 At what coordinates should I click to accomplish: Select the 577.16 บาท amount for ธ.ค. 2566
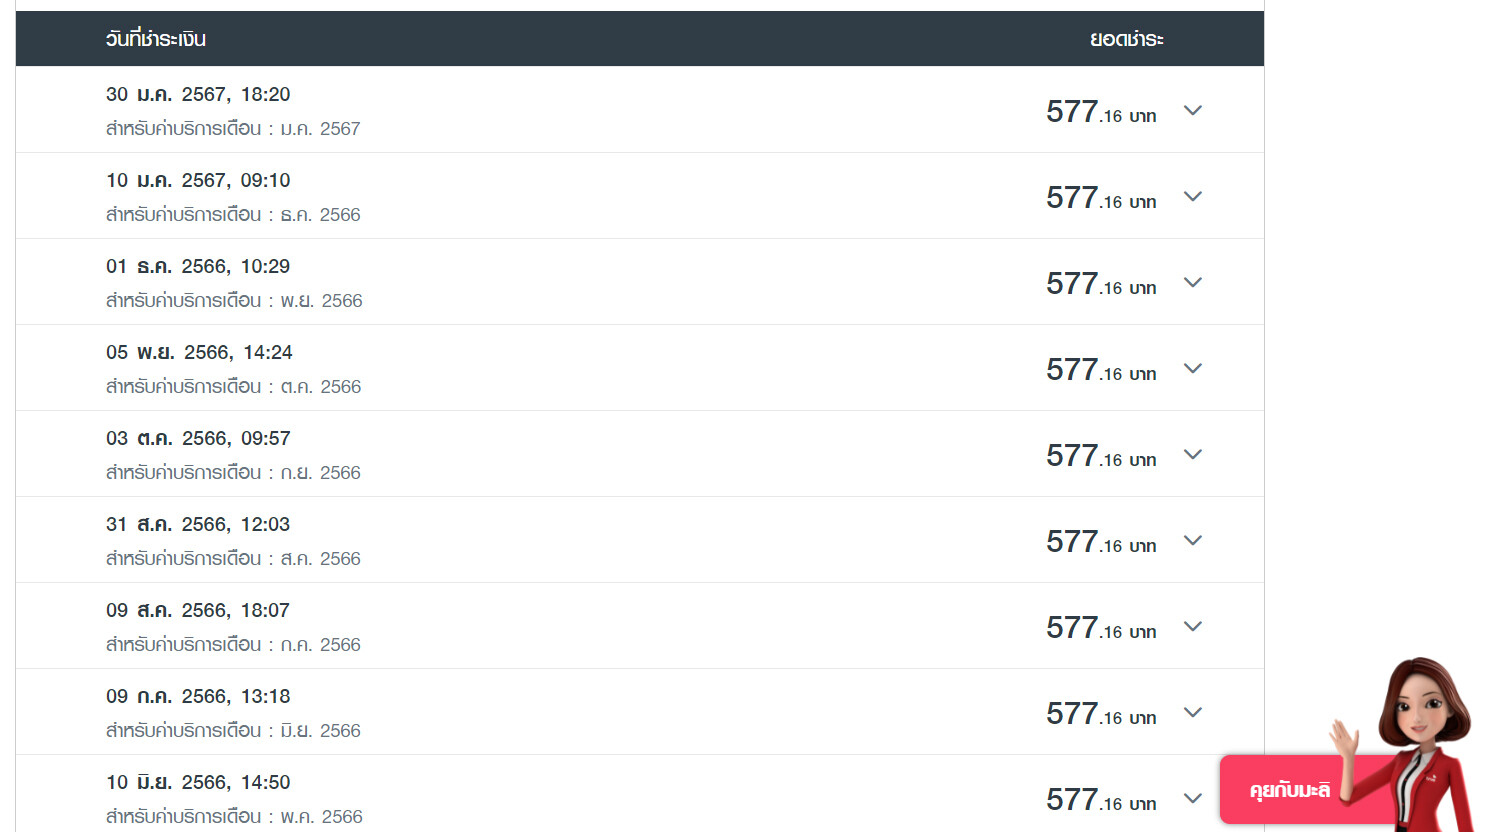coord(1101,198)
